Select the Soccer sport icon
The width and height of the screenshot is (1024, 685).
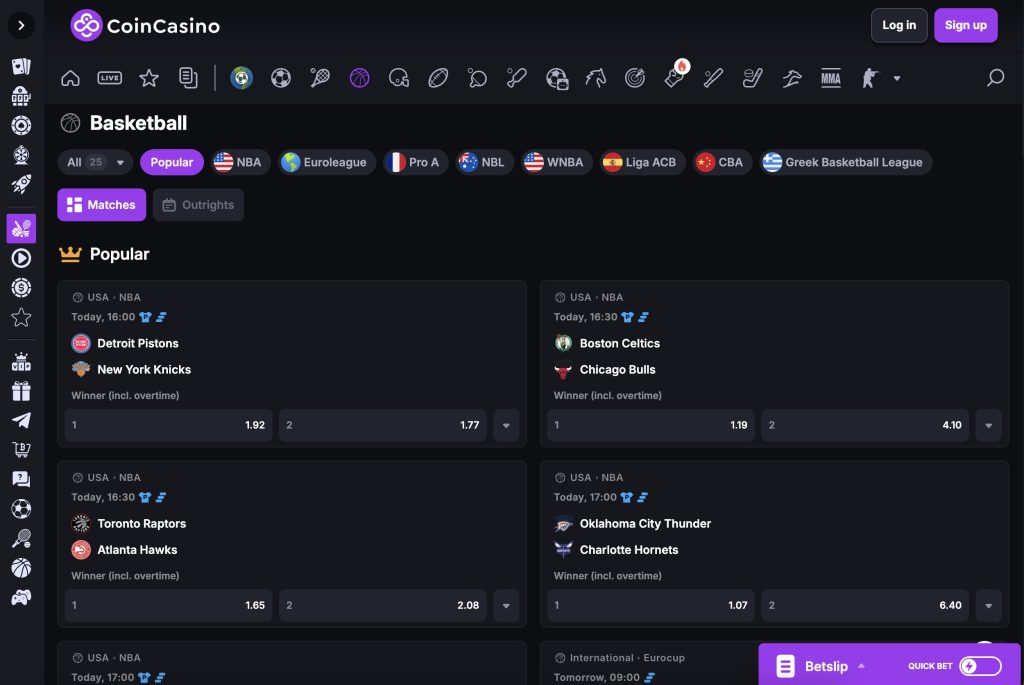pyautogui.click(x=281, y=77)
